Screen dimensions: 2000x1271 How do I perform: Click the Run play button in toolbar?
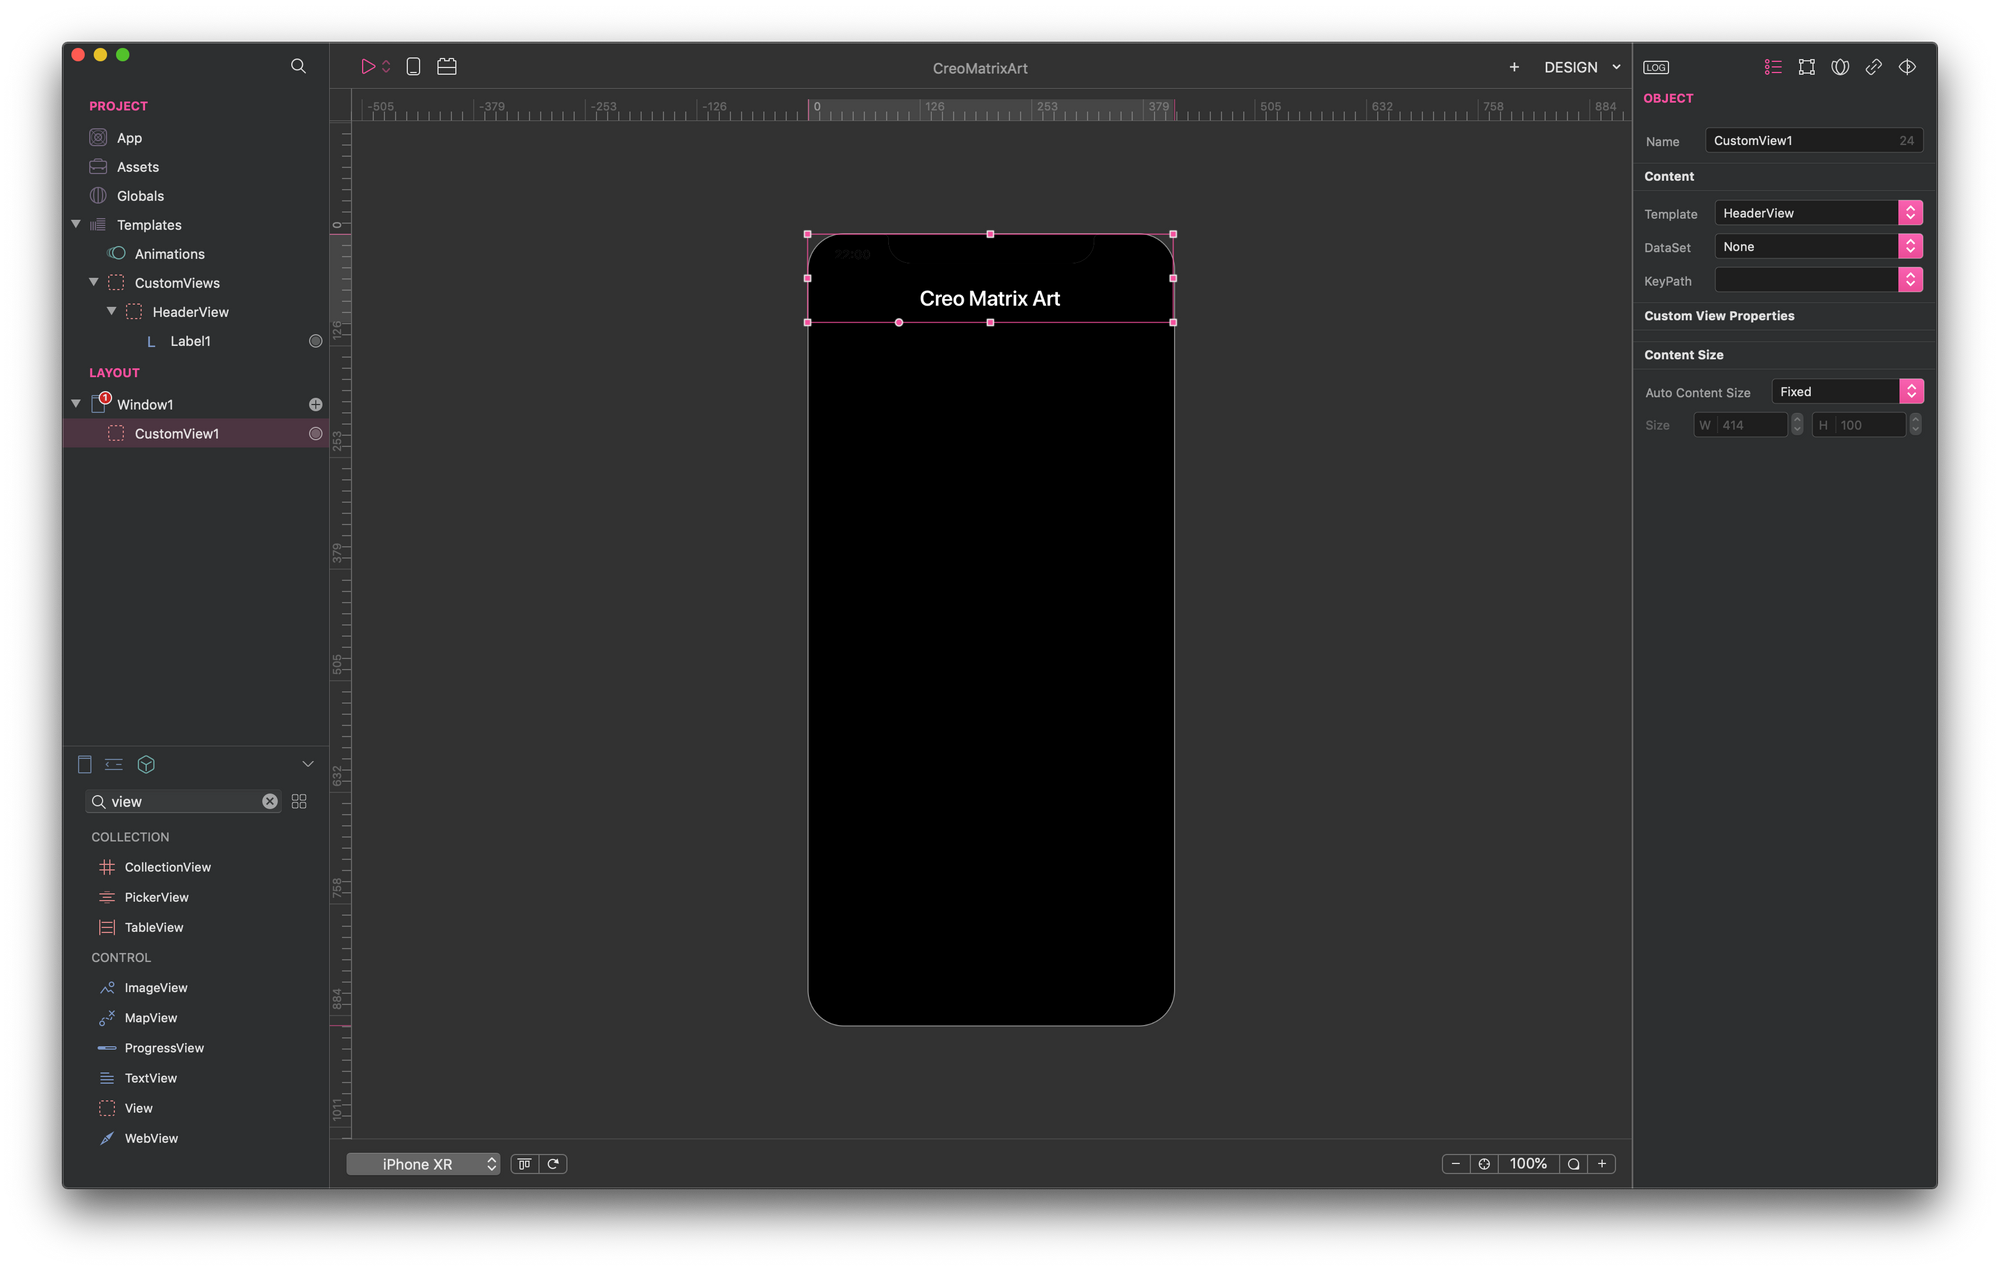click(368, 66)
